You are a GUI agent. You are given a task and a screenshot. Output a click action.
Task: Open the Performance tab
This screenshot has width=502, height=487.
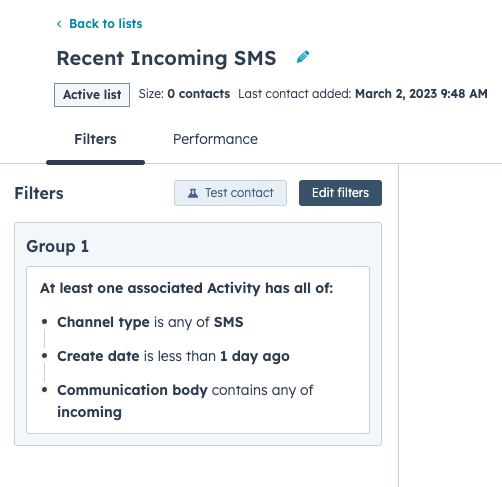click(x=215, y=139)
